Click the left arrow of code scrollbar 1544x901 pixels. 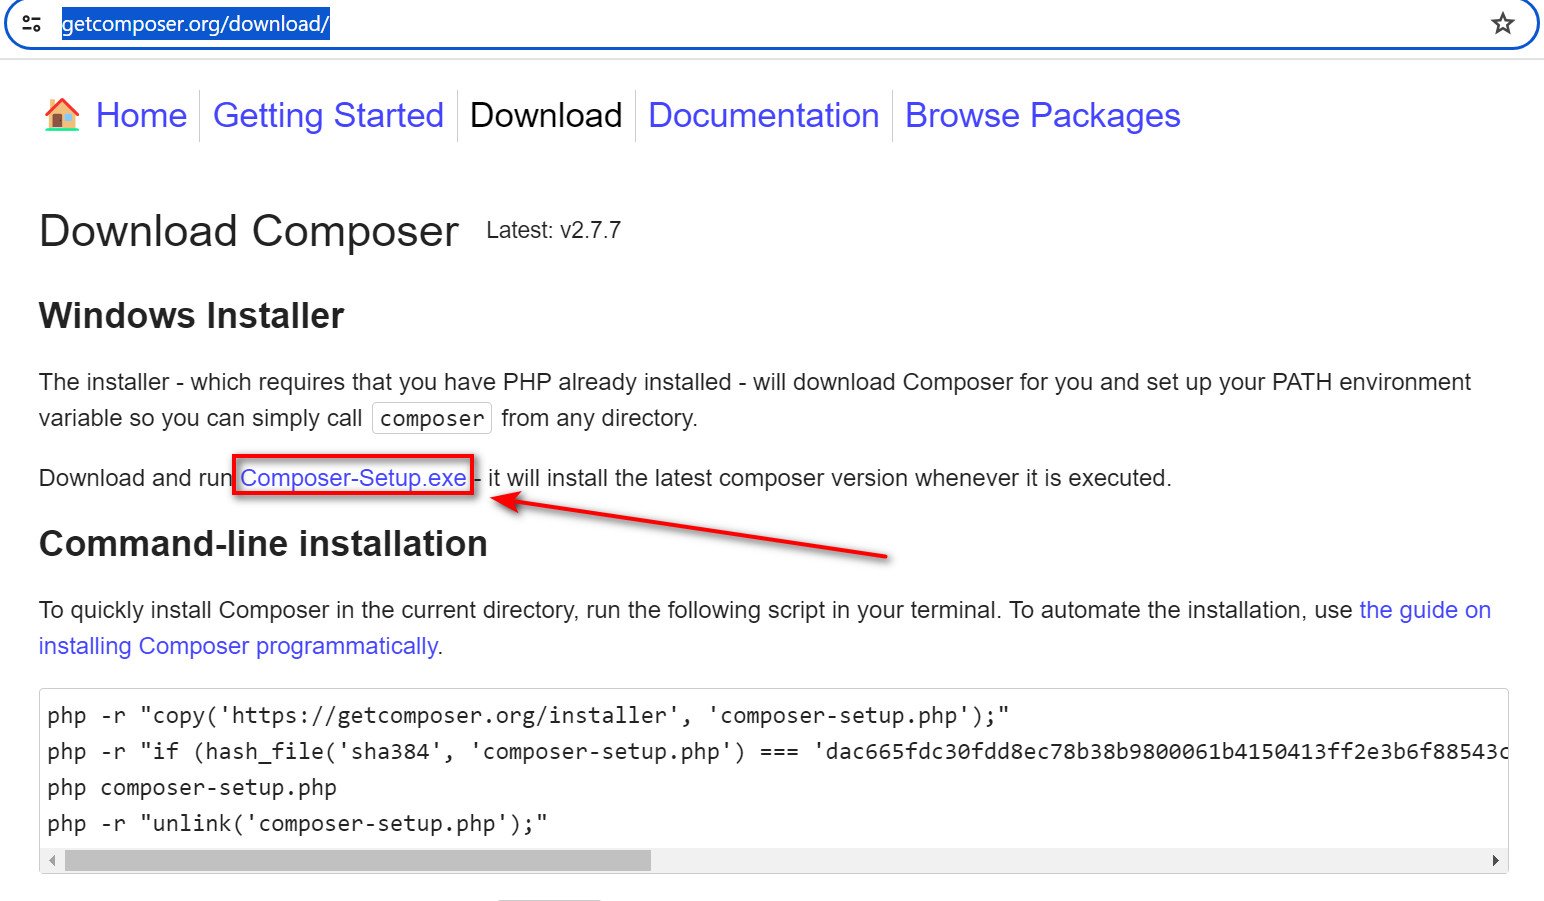point(52,860)
